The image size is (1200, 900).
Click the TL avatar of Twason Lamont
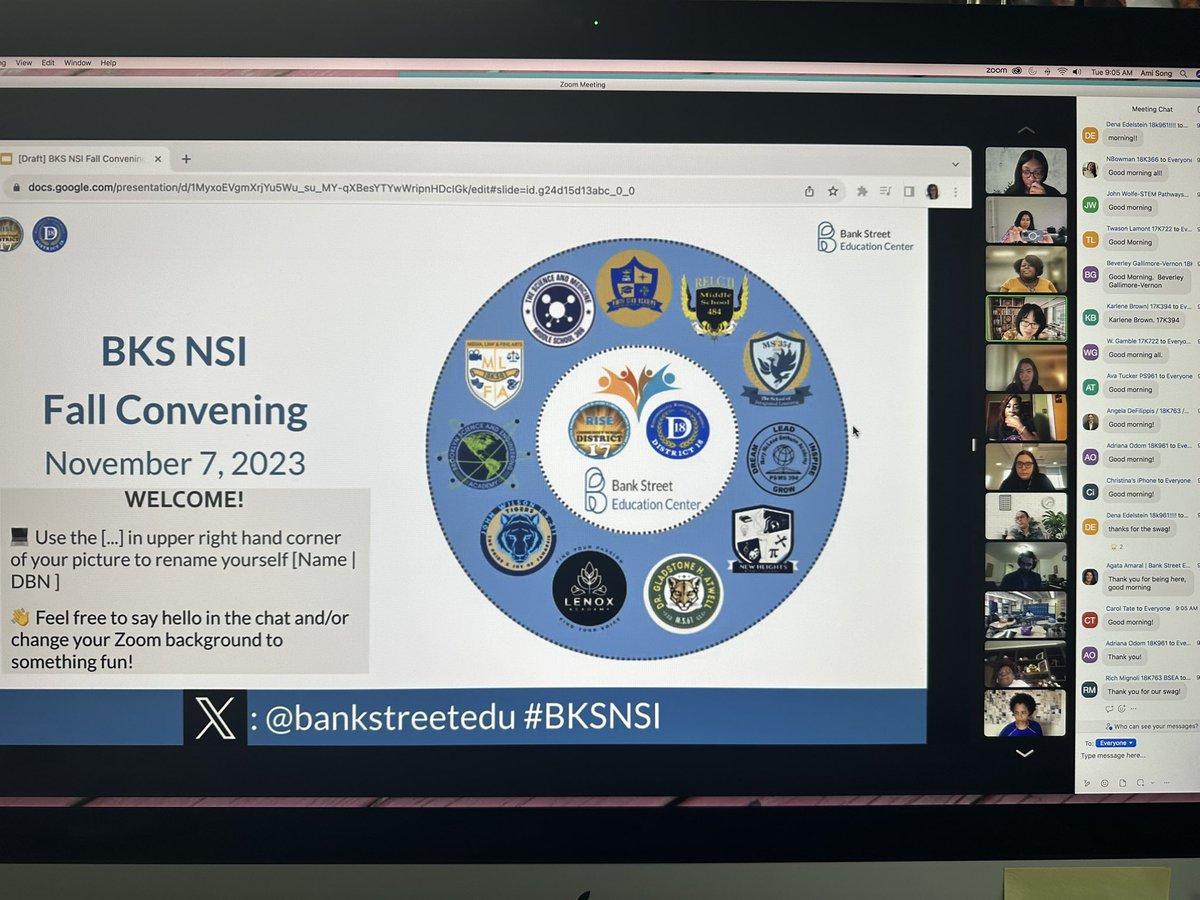click(1090, 240)
